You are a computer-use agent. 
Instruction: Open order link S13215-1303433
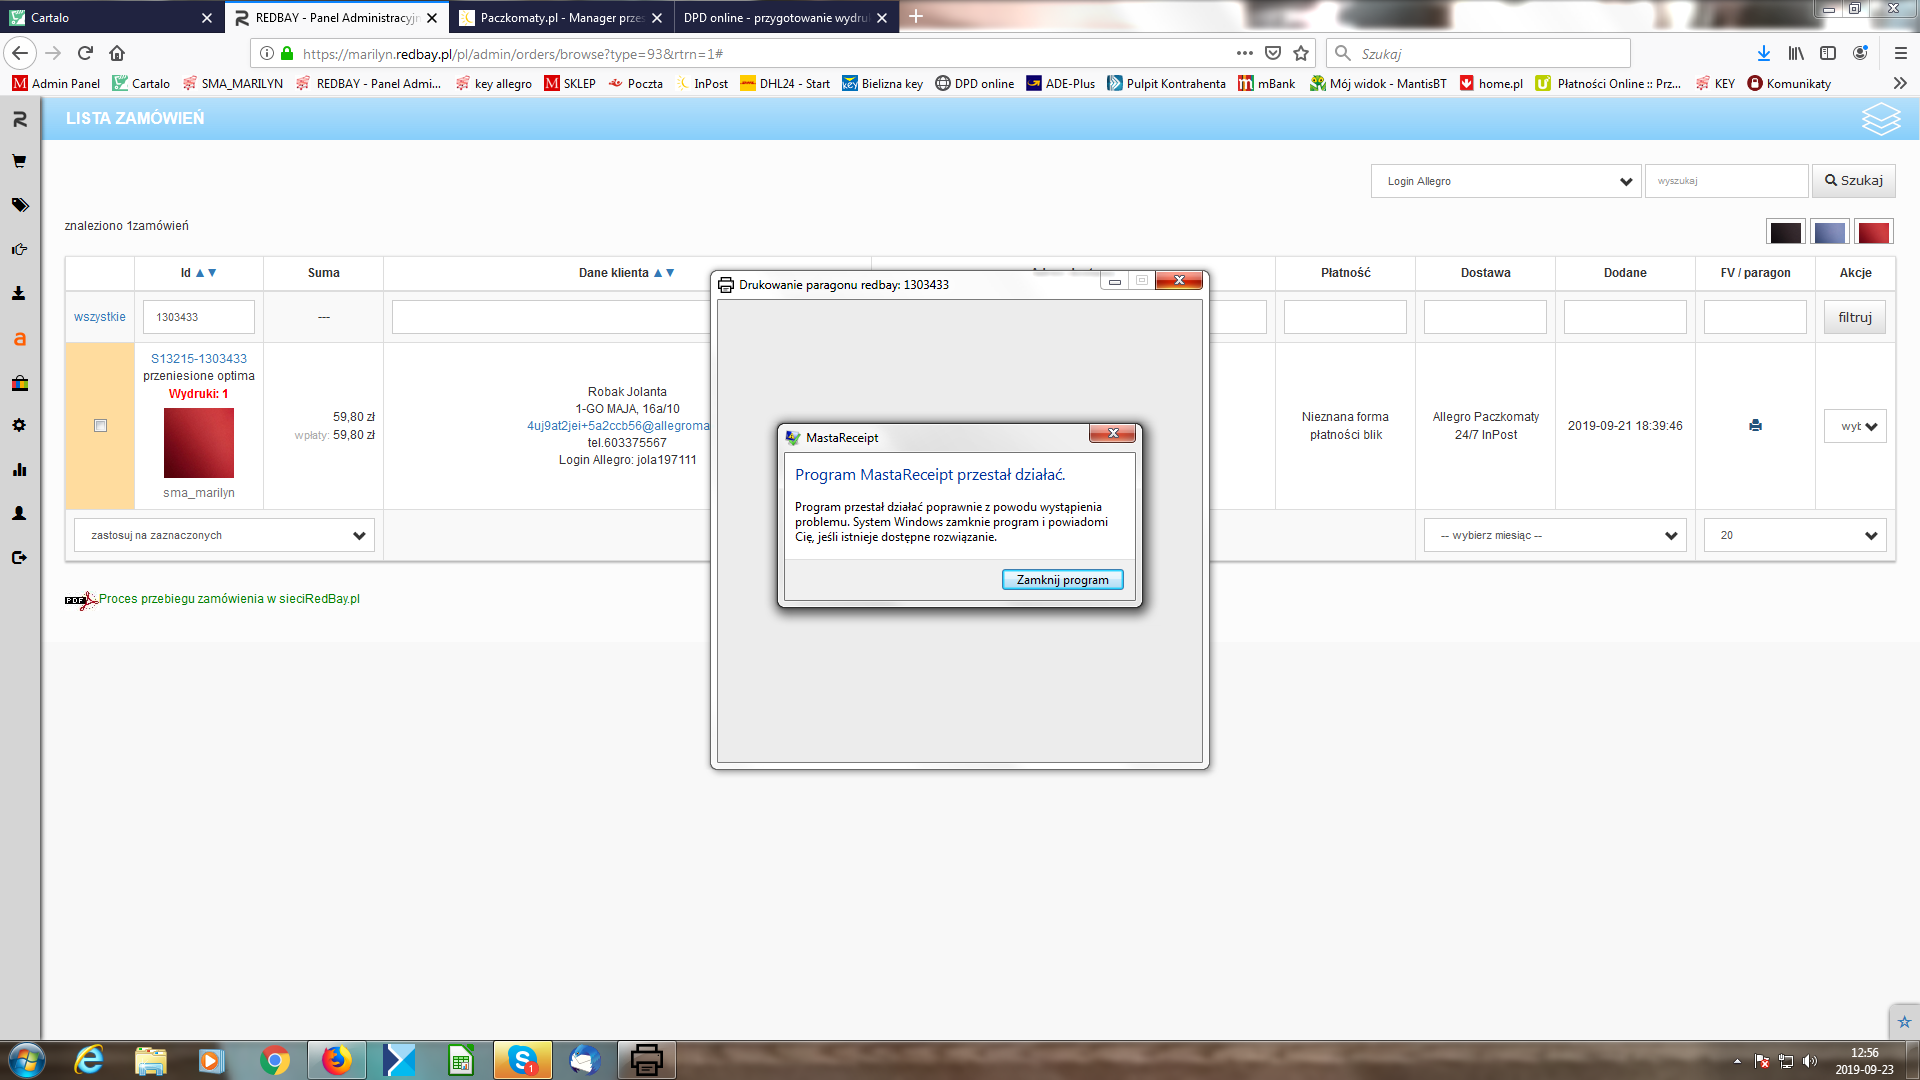[x=199, y=358]
